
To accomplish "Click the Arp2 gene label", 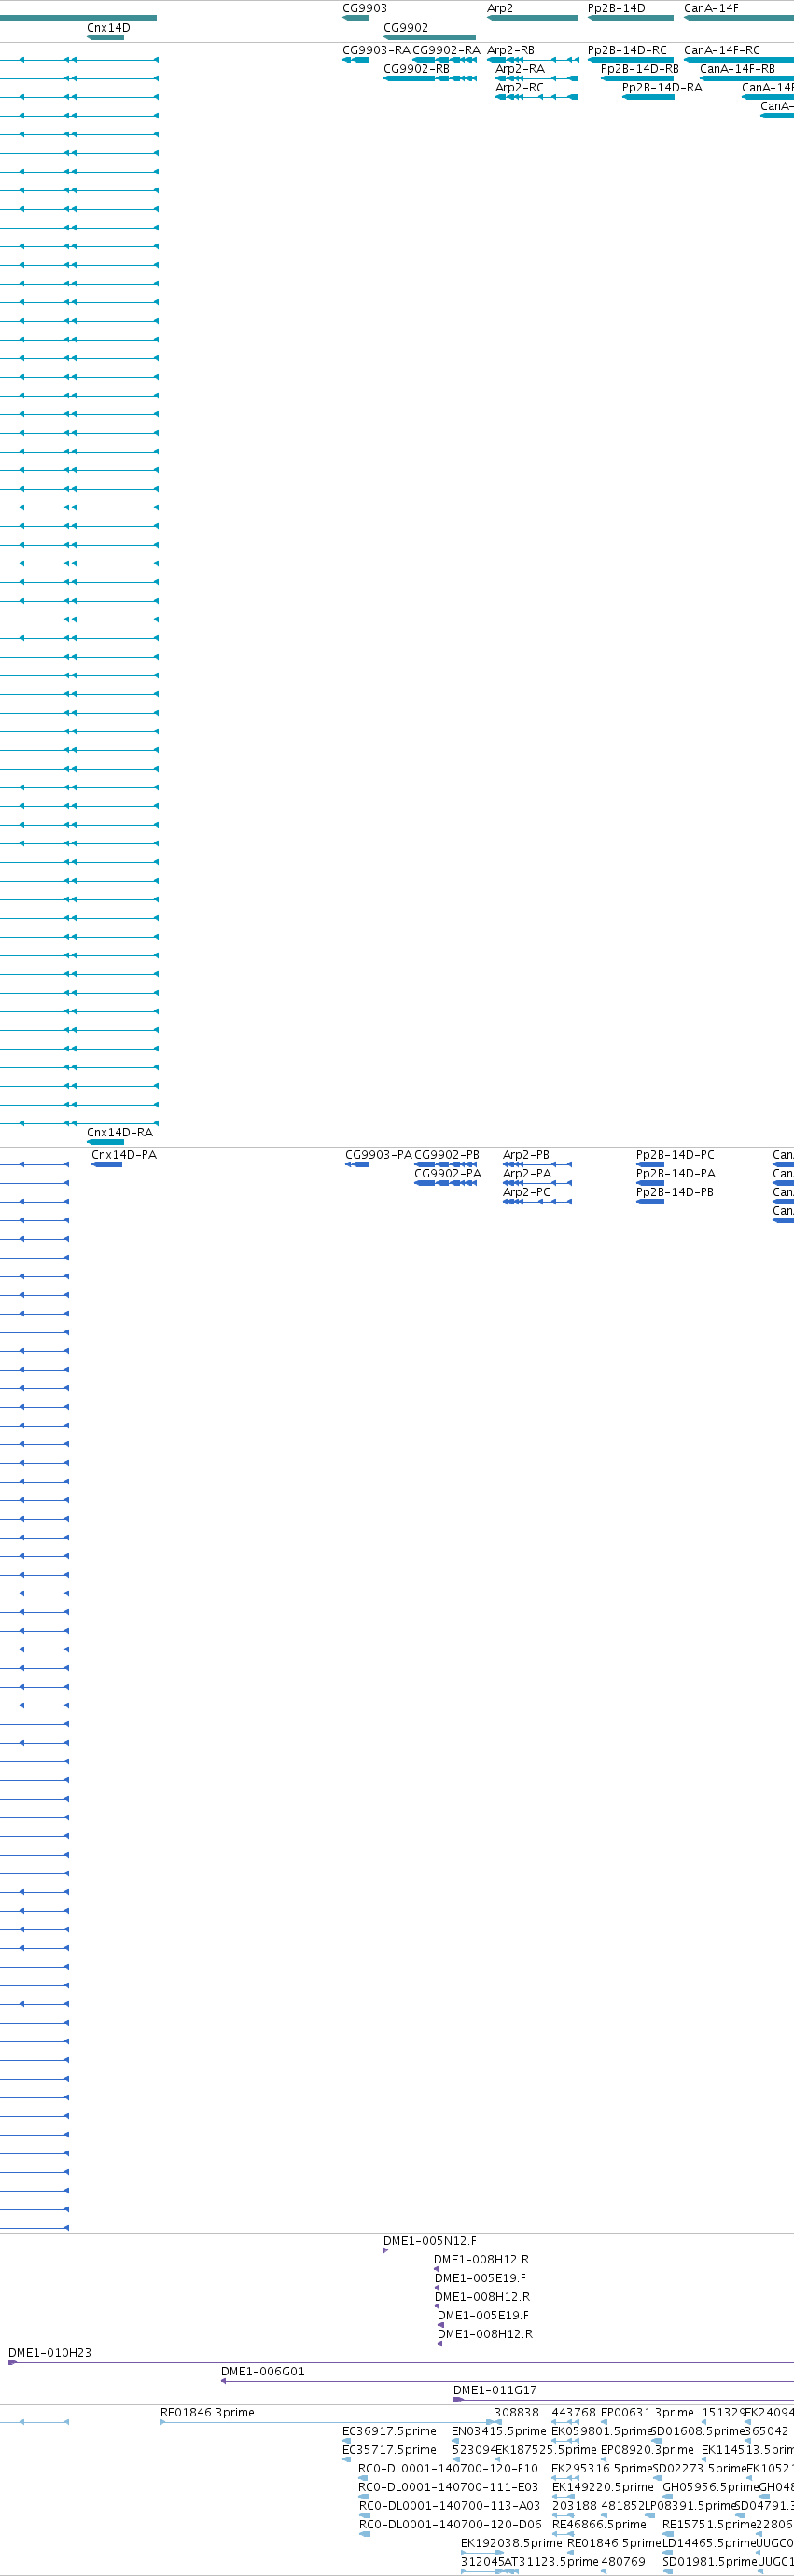I will 500,8.
